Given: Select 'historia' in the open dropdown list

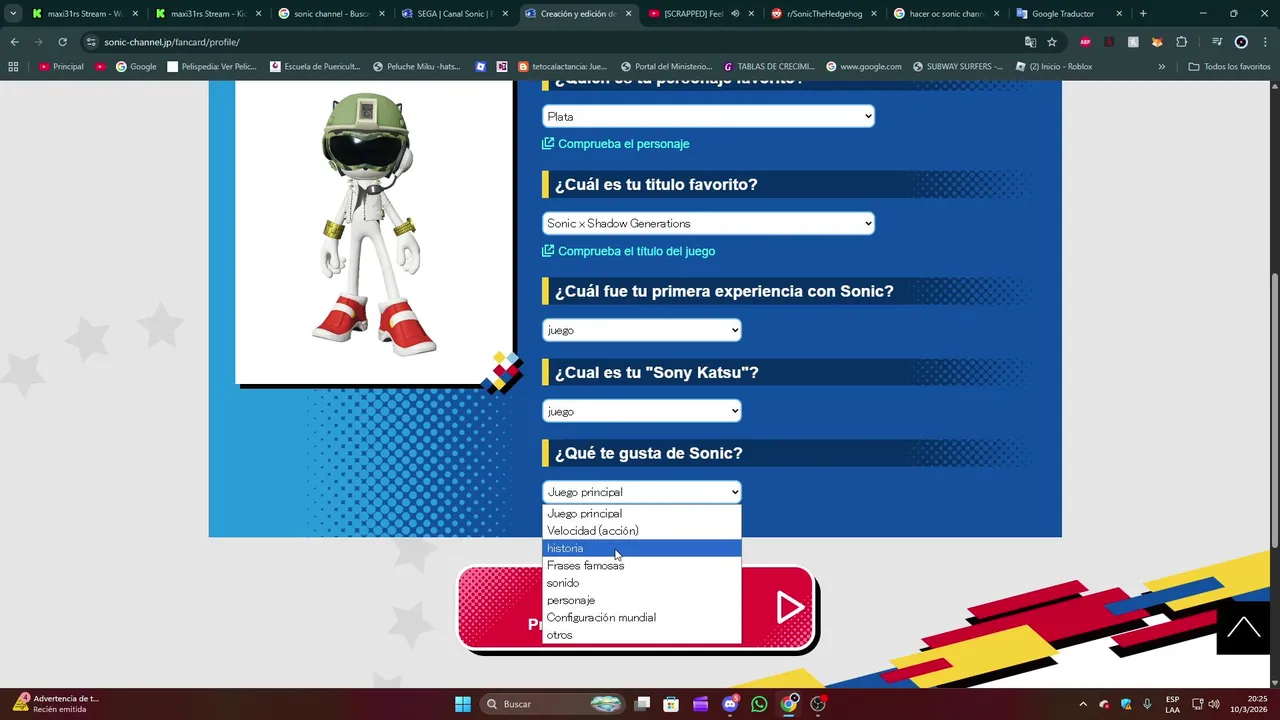Looking at the screenshot, I should tap(641, 548).
